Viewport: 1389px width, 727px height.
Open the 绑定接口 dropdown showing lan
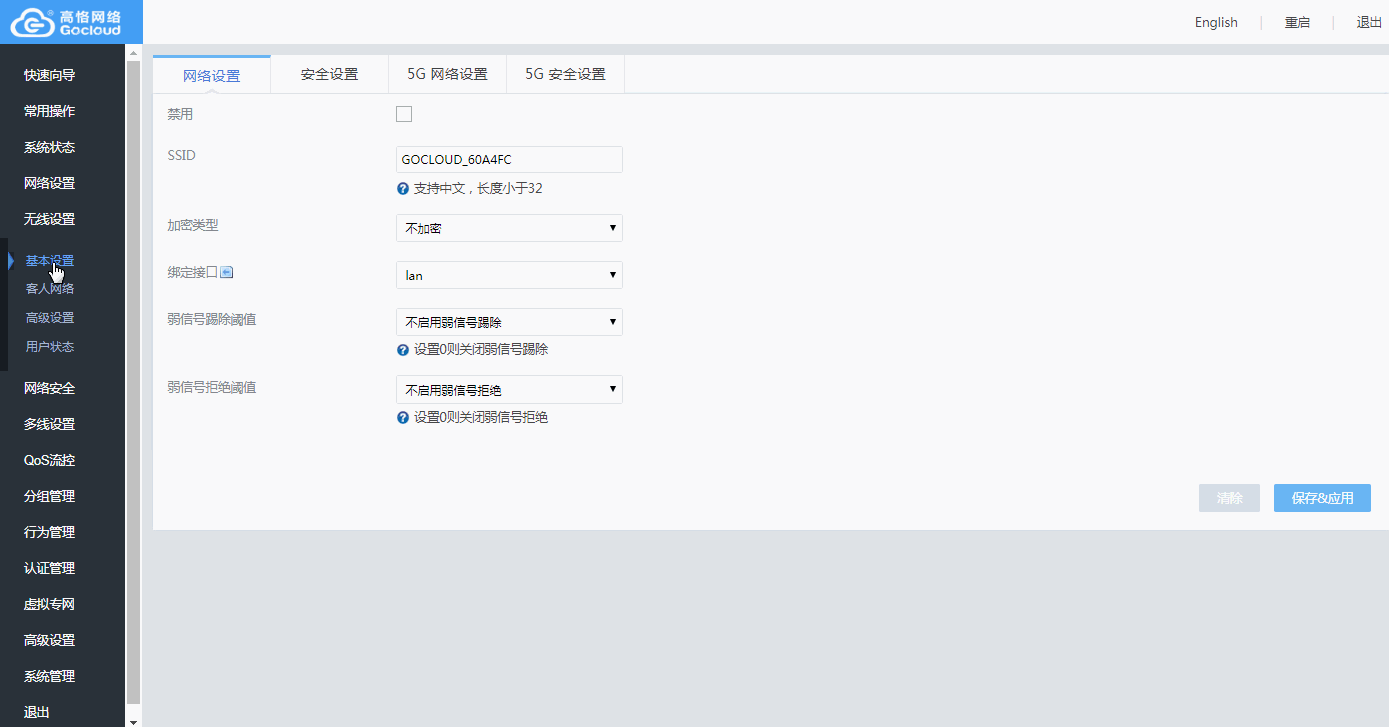click(509, 275)
